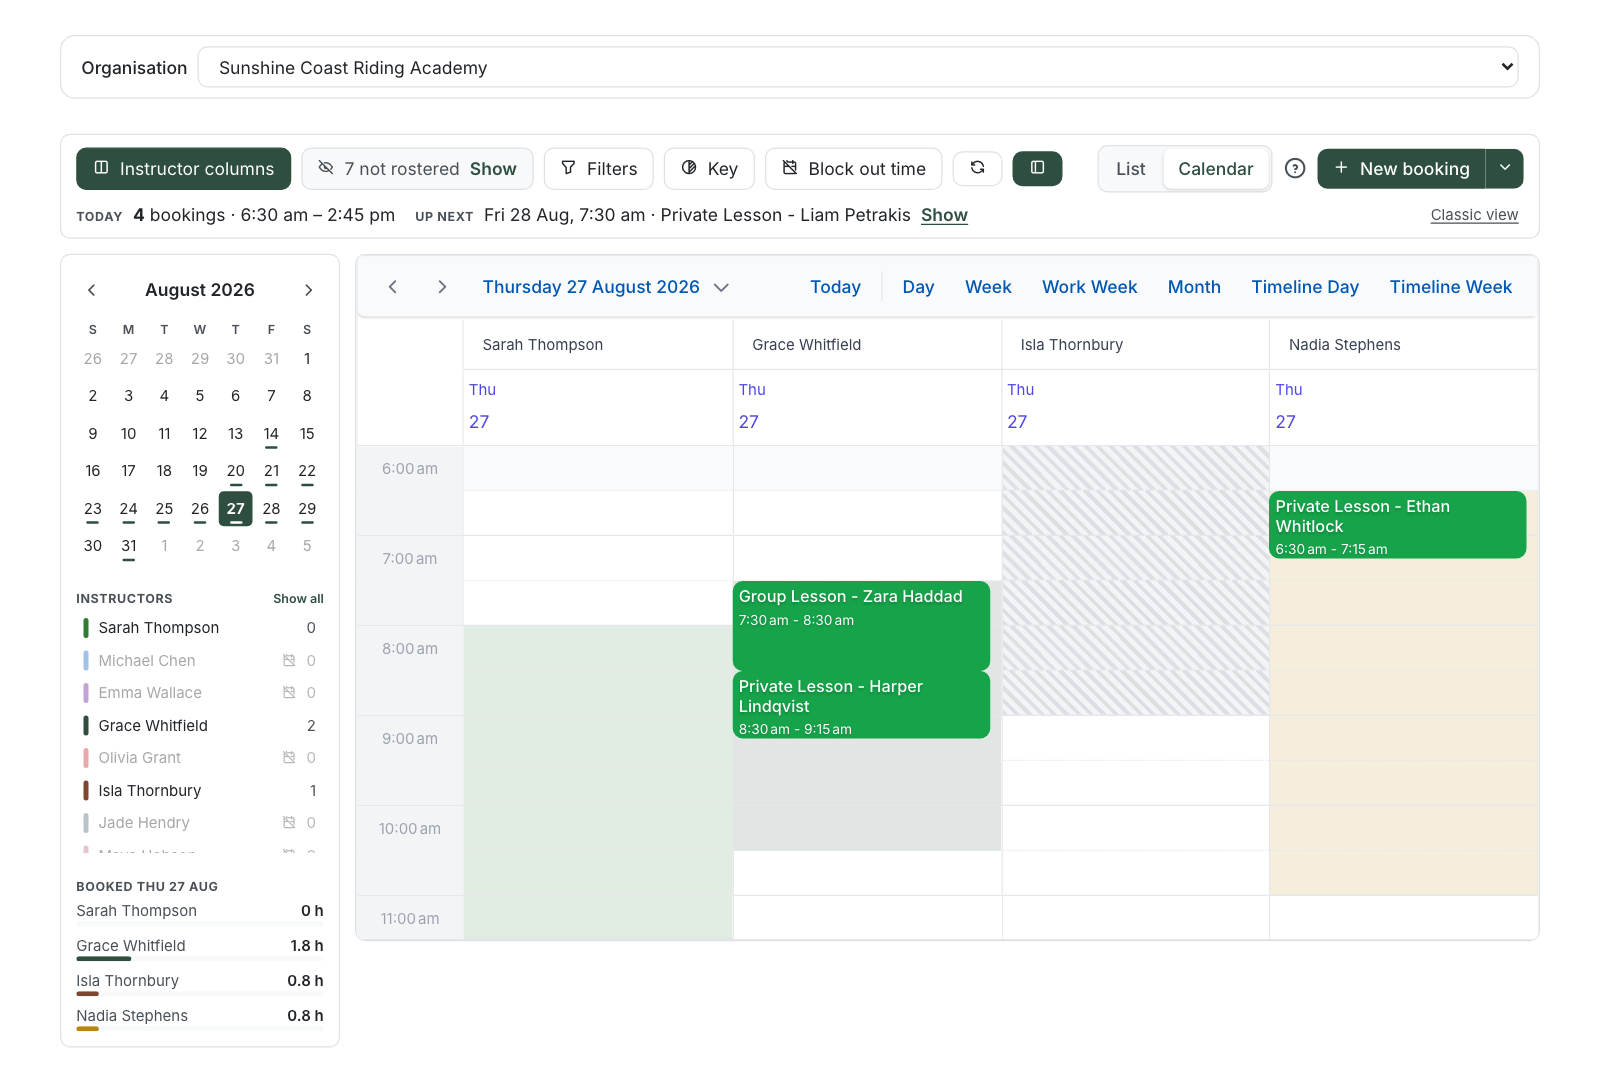1600x1083 pixels.
Task: Select 28 August in mini calendar
Action: tap(271, 509)
